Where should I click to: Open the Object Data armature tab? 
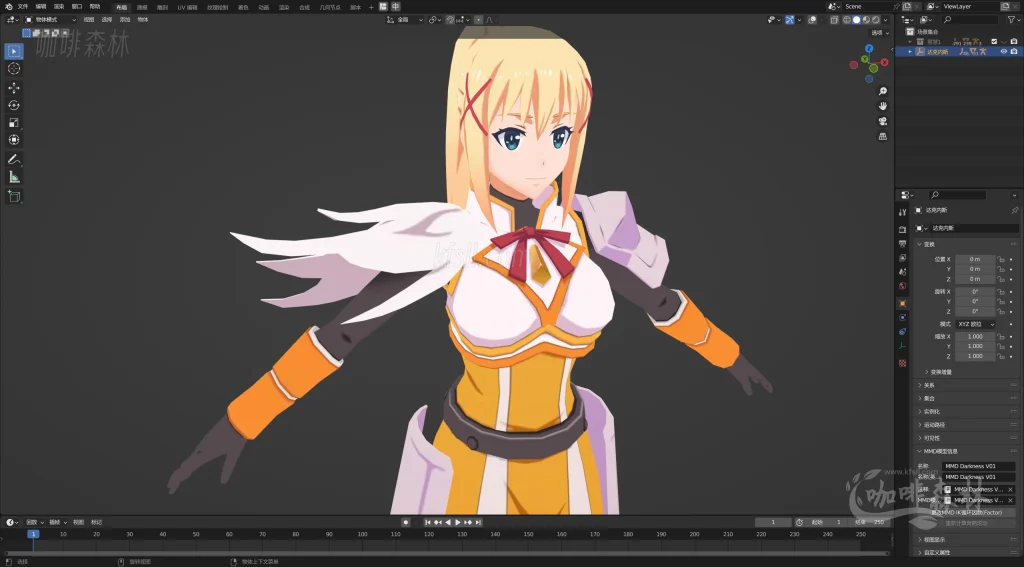[903, 346]
